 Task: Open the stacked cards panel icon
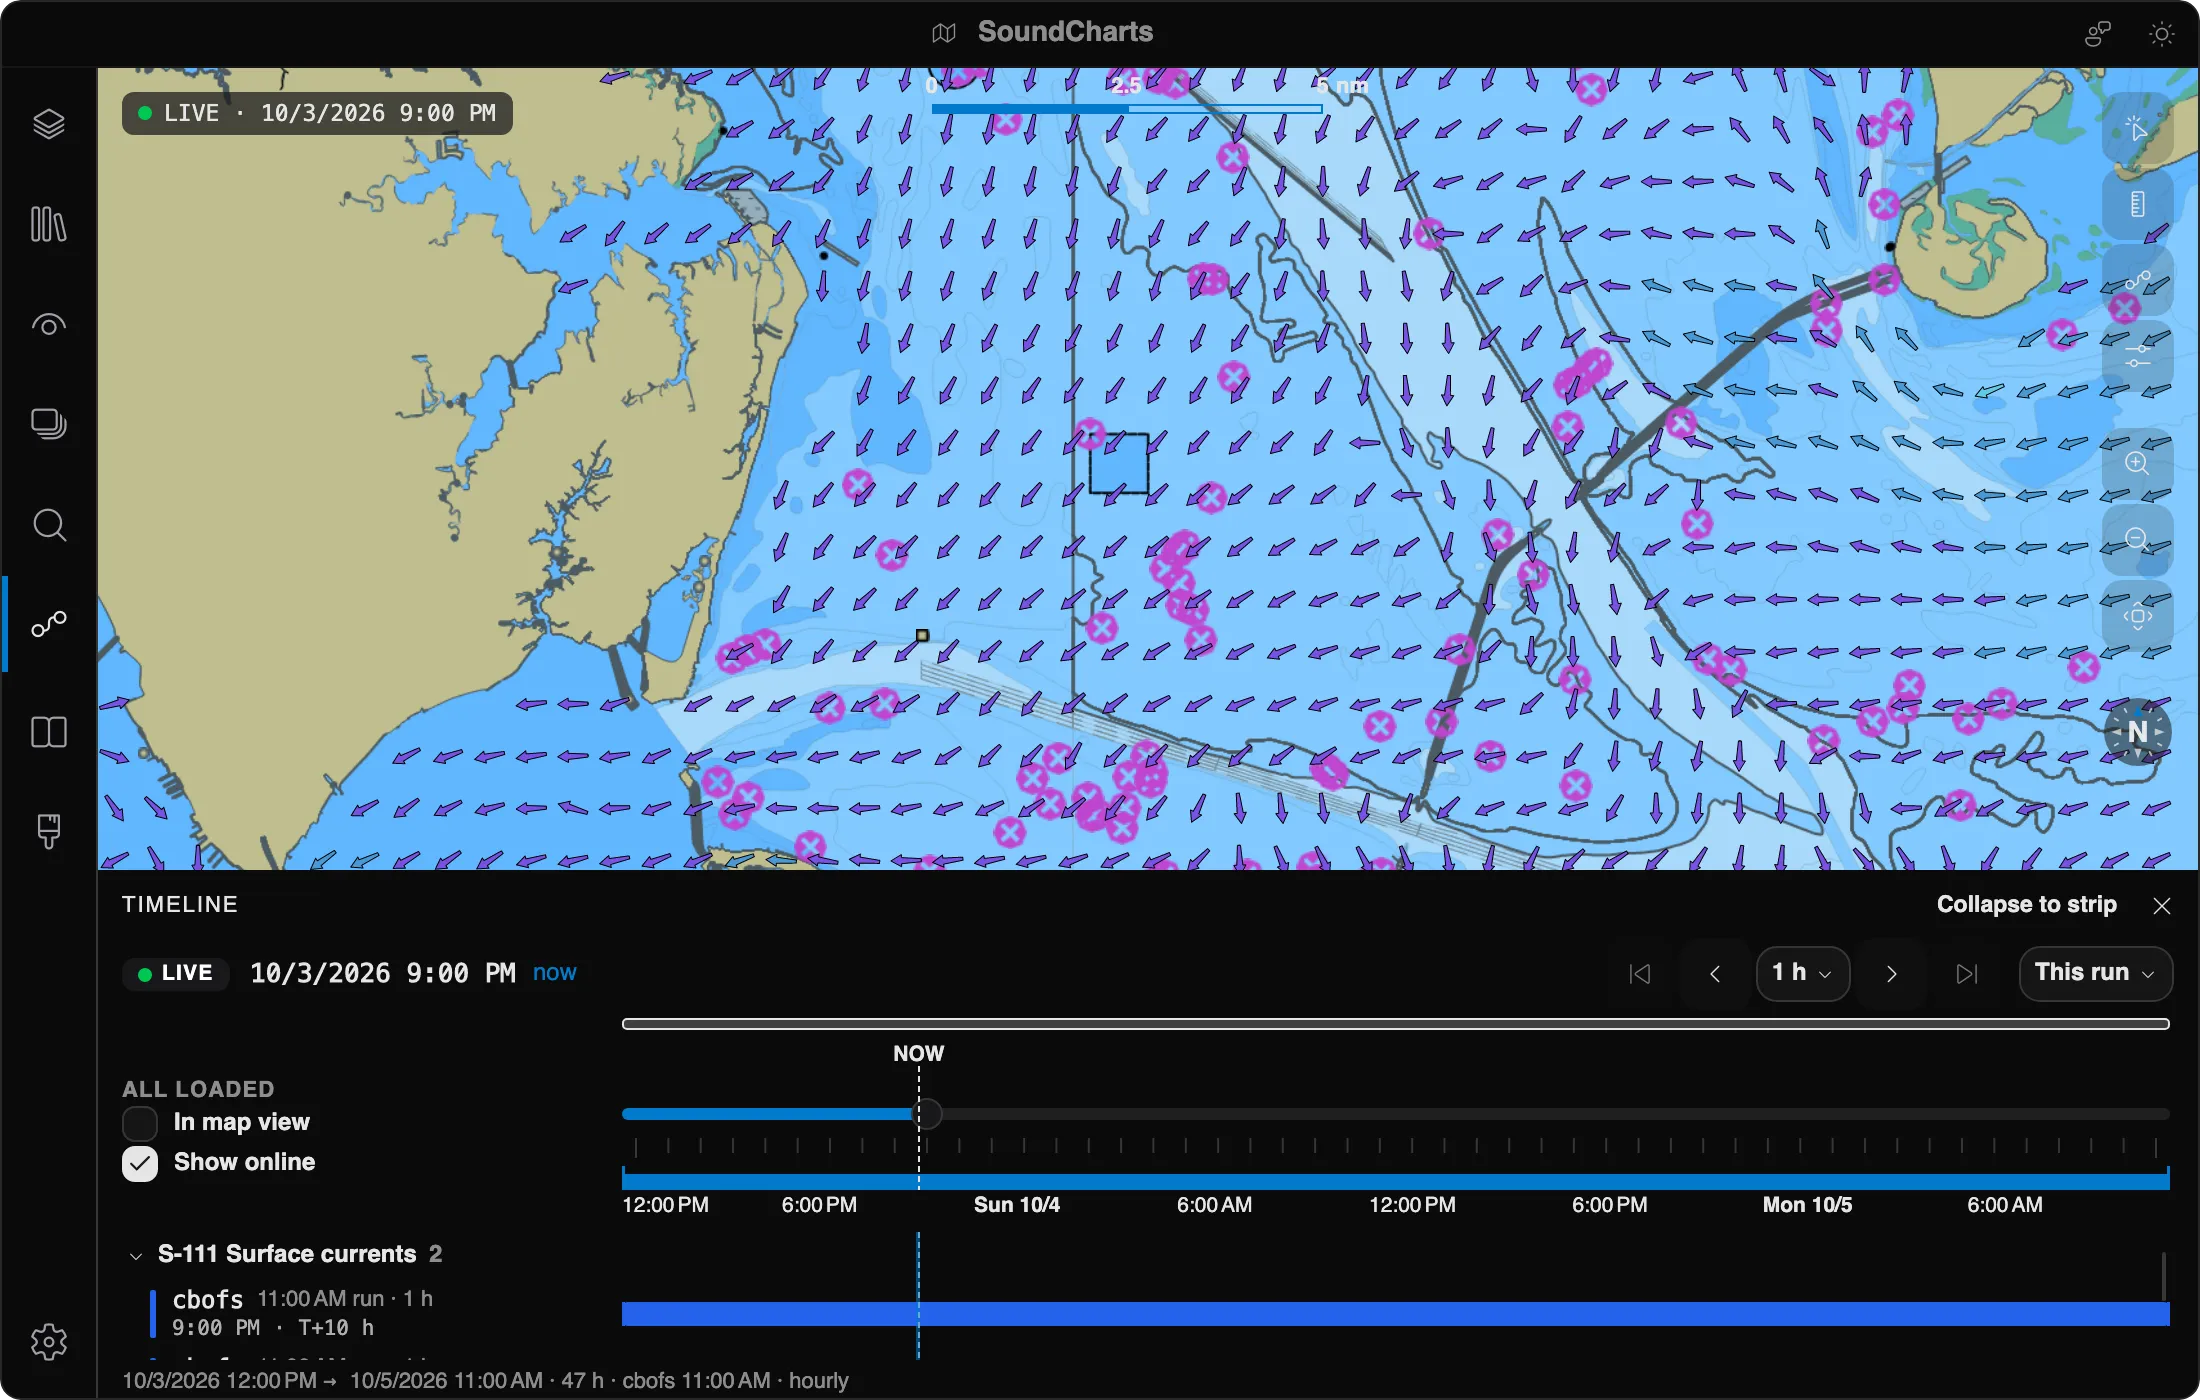click(48, 424)
